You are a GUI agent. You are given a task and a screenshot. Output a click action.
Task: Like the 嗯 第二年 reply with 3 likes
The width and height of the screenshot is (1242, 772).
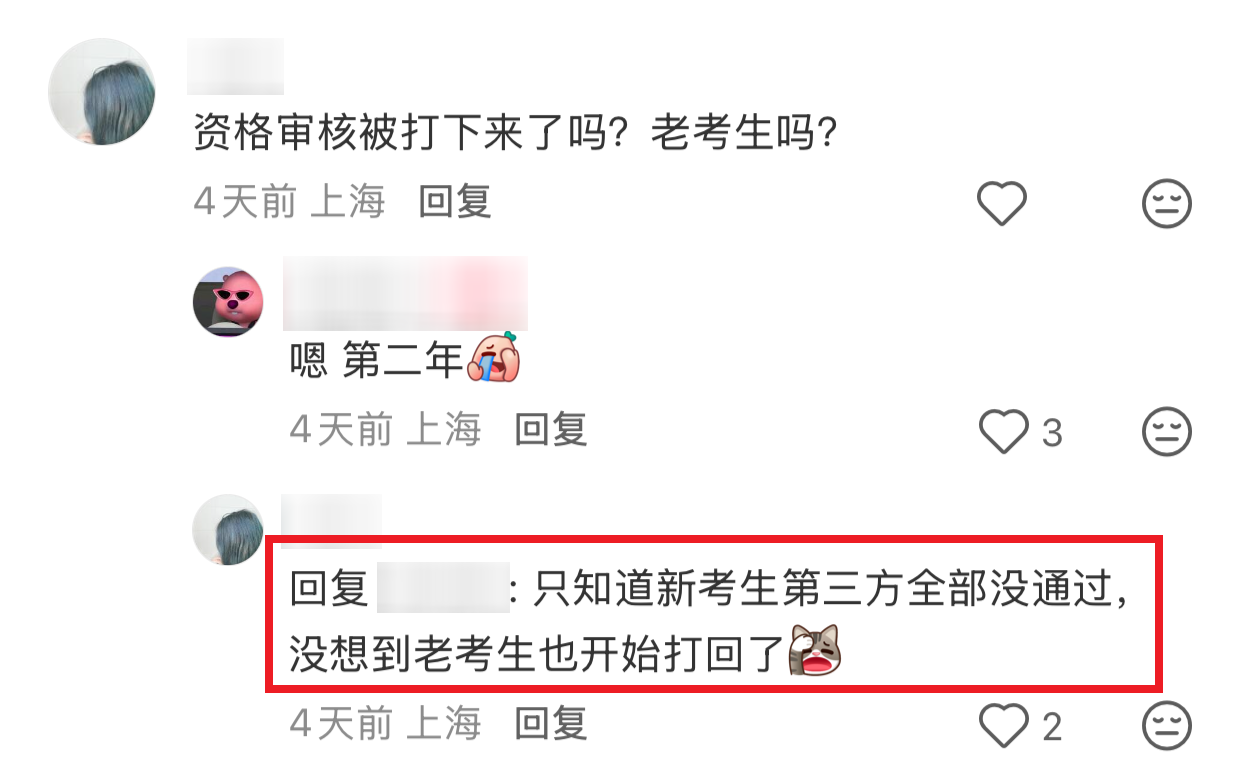tap(1003, 432)
